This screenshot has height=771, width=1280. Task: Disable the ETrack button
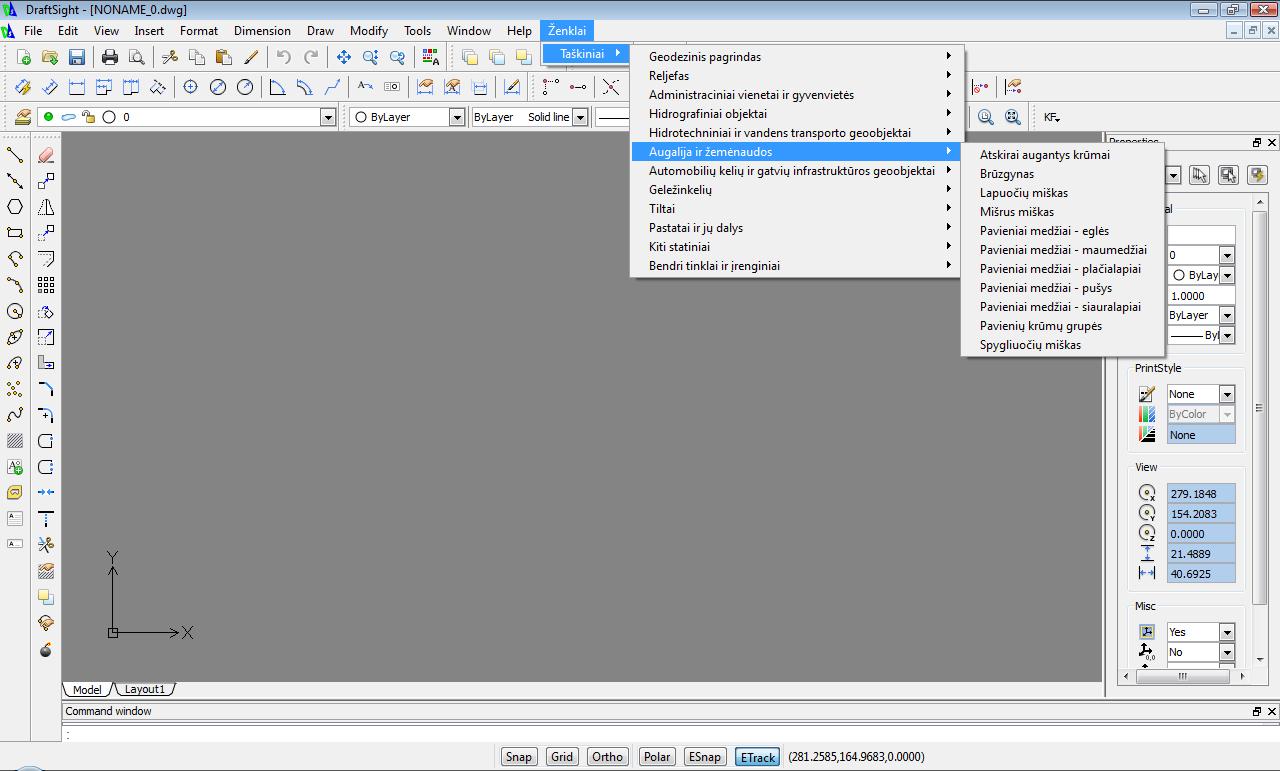[x=757, y=757]
